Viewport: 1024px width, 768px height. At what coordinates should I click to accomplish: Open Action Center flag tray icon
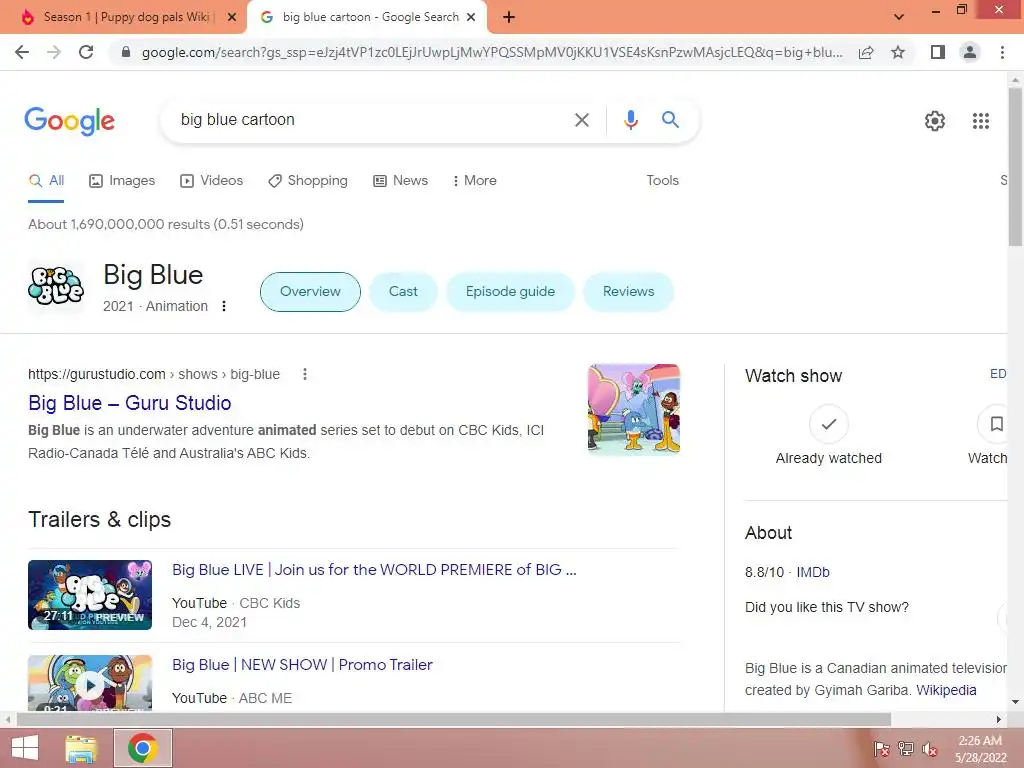coord(881,748)
